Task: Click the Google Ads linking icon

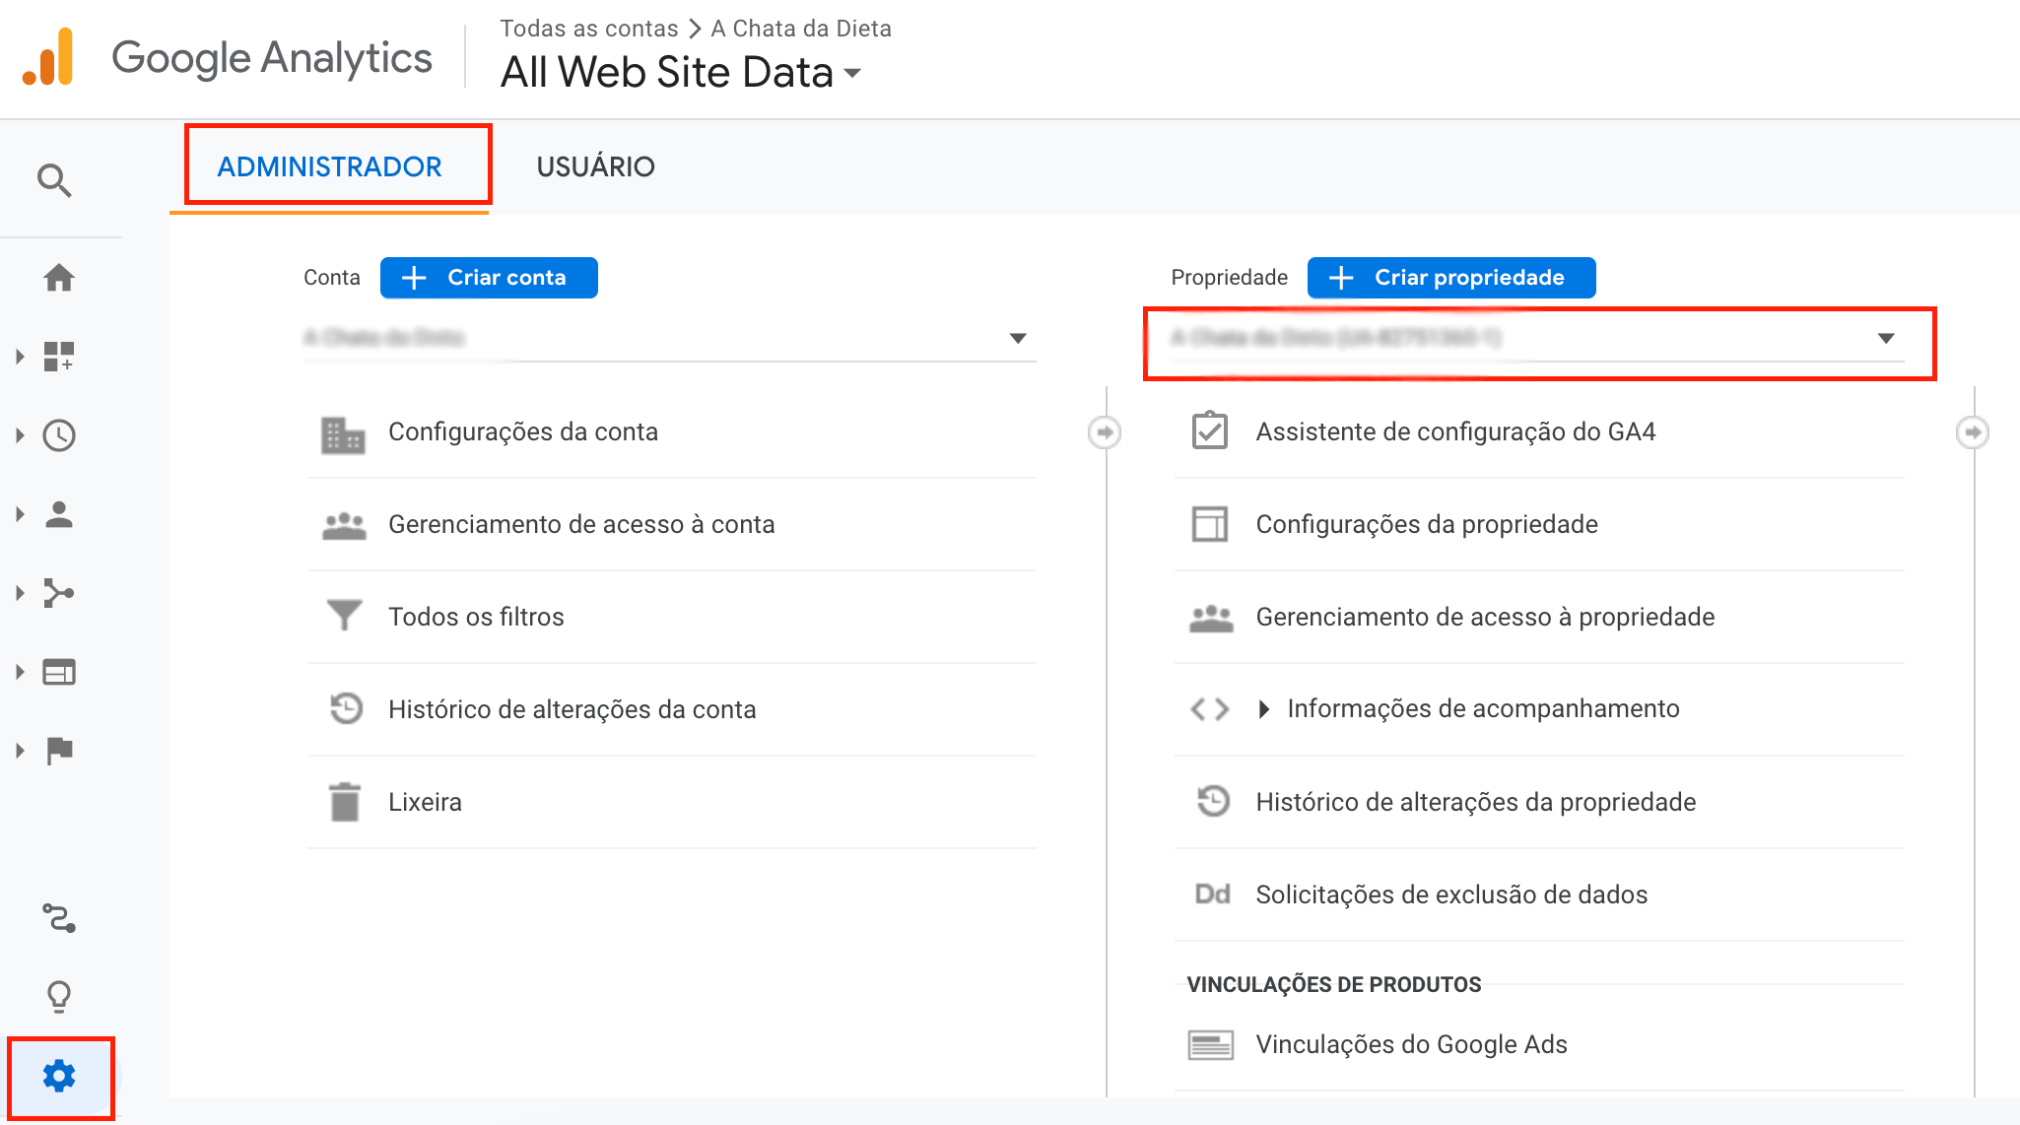Action: pos(1210,1045)
